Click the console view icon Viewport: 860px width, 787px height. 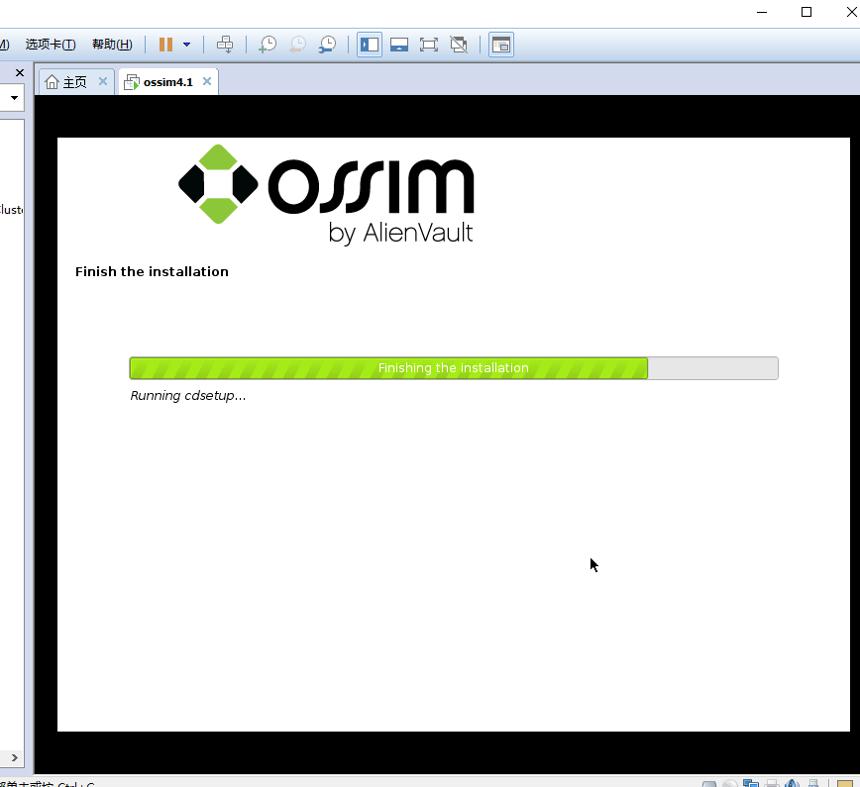point(501,44)
